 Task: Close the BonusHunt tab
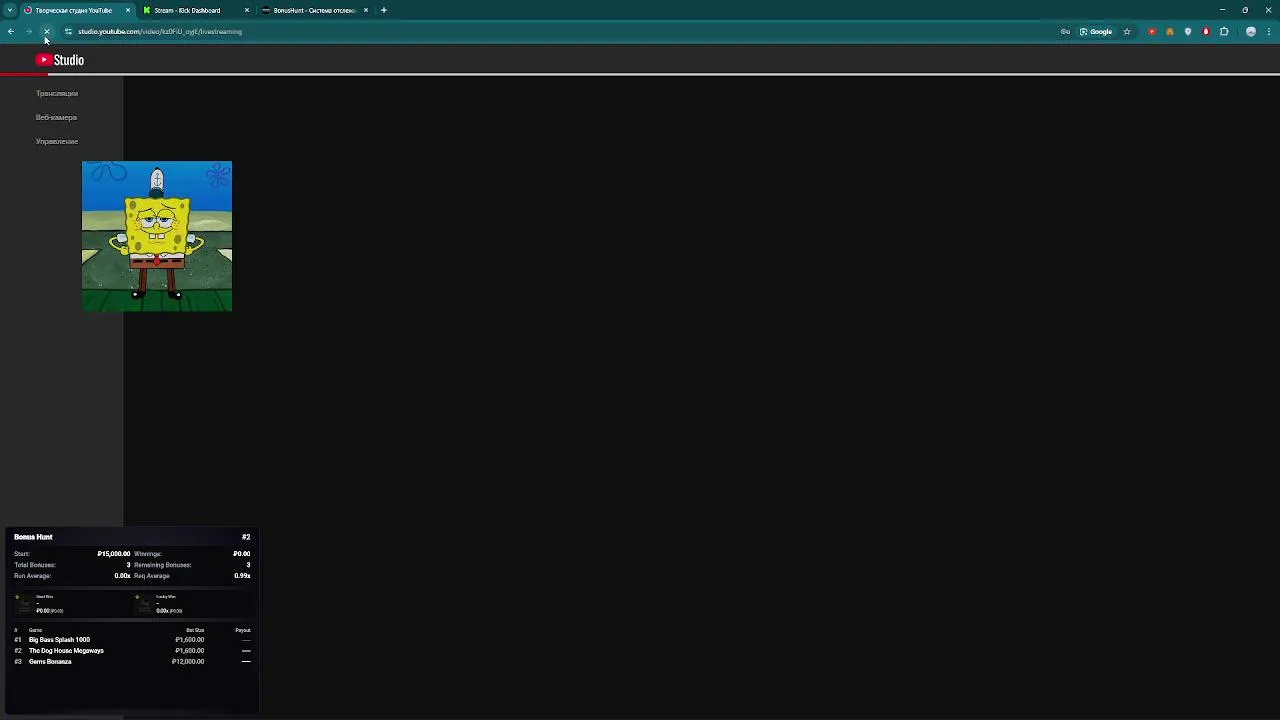(366, 10)
